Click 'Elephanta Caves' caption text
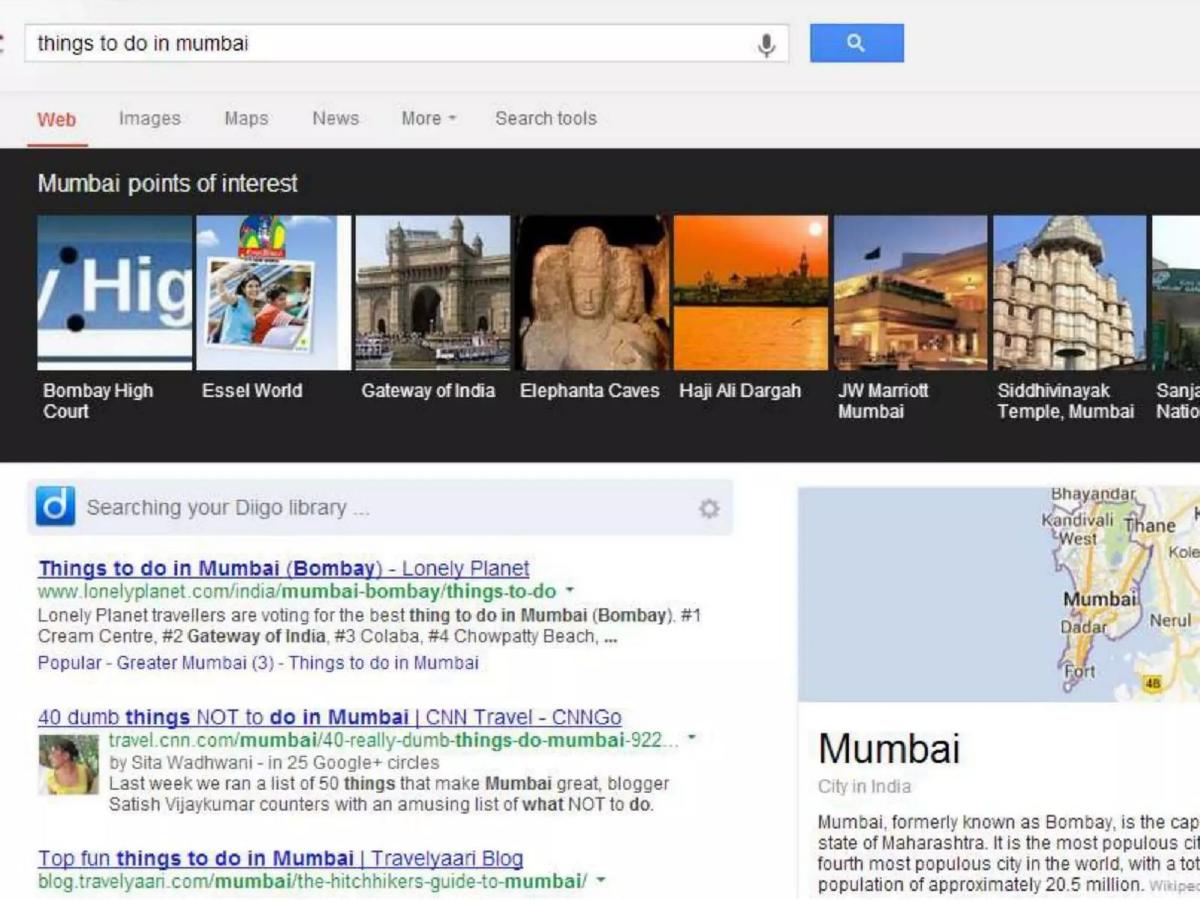The width and height of the screenshot is (1200, 900). [x=590, y=391]
